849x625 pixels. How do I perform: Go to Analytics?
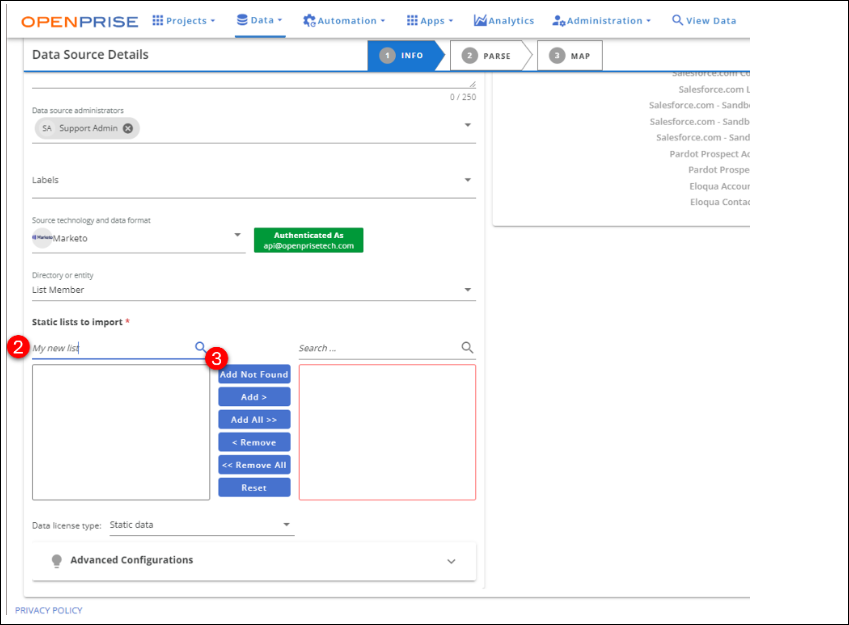pos(504,21)
